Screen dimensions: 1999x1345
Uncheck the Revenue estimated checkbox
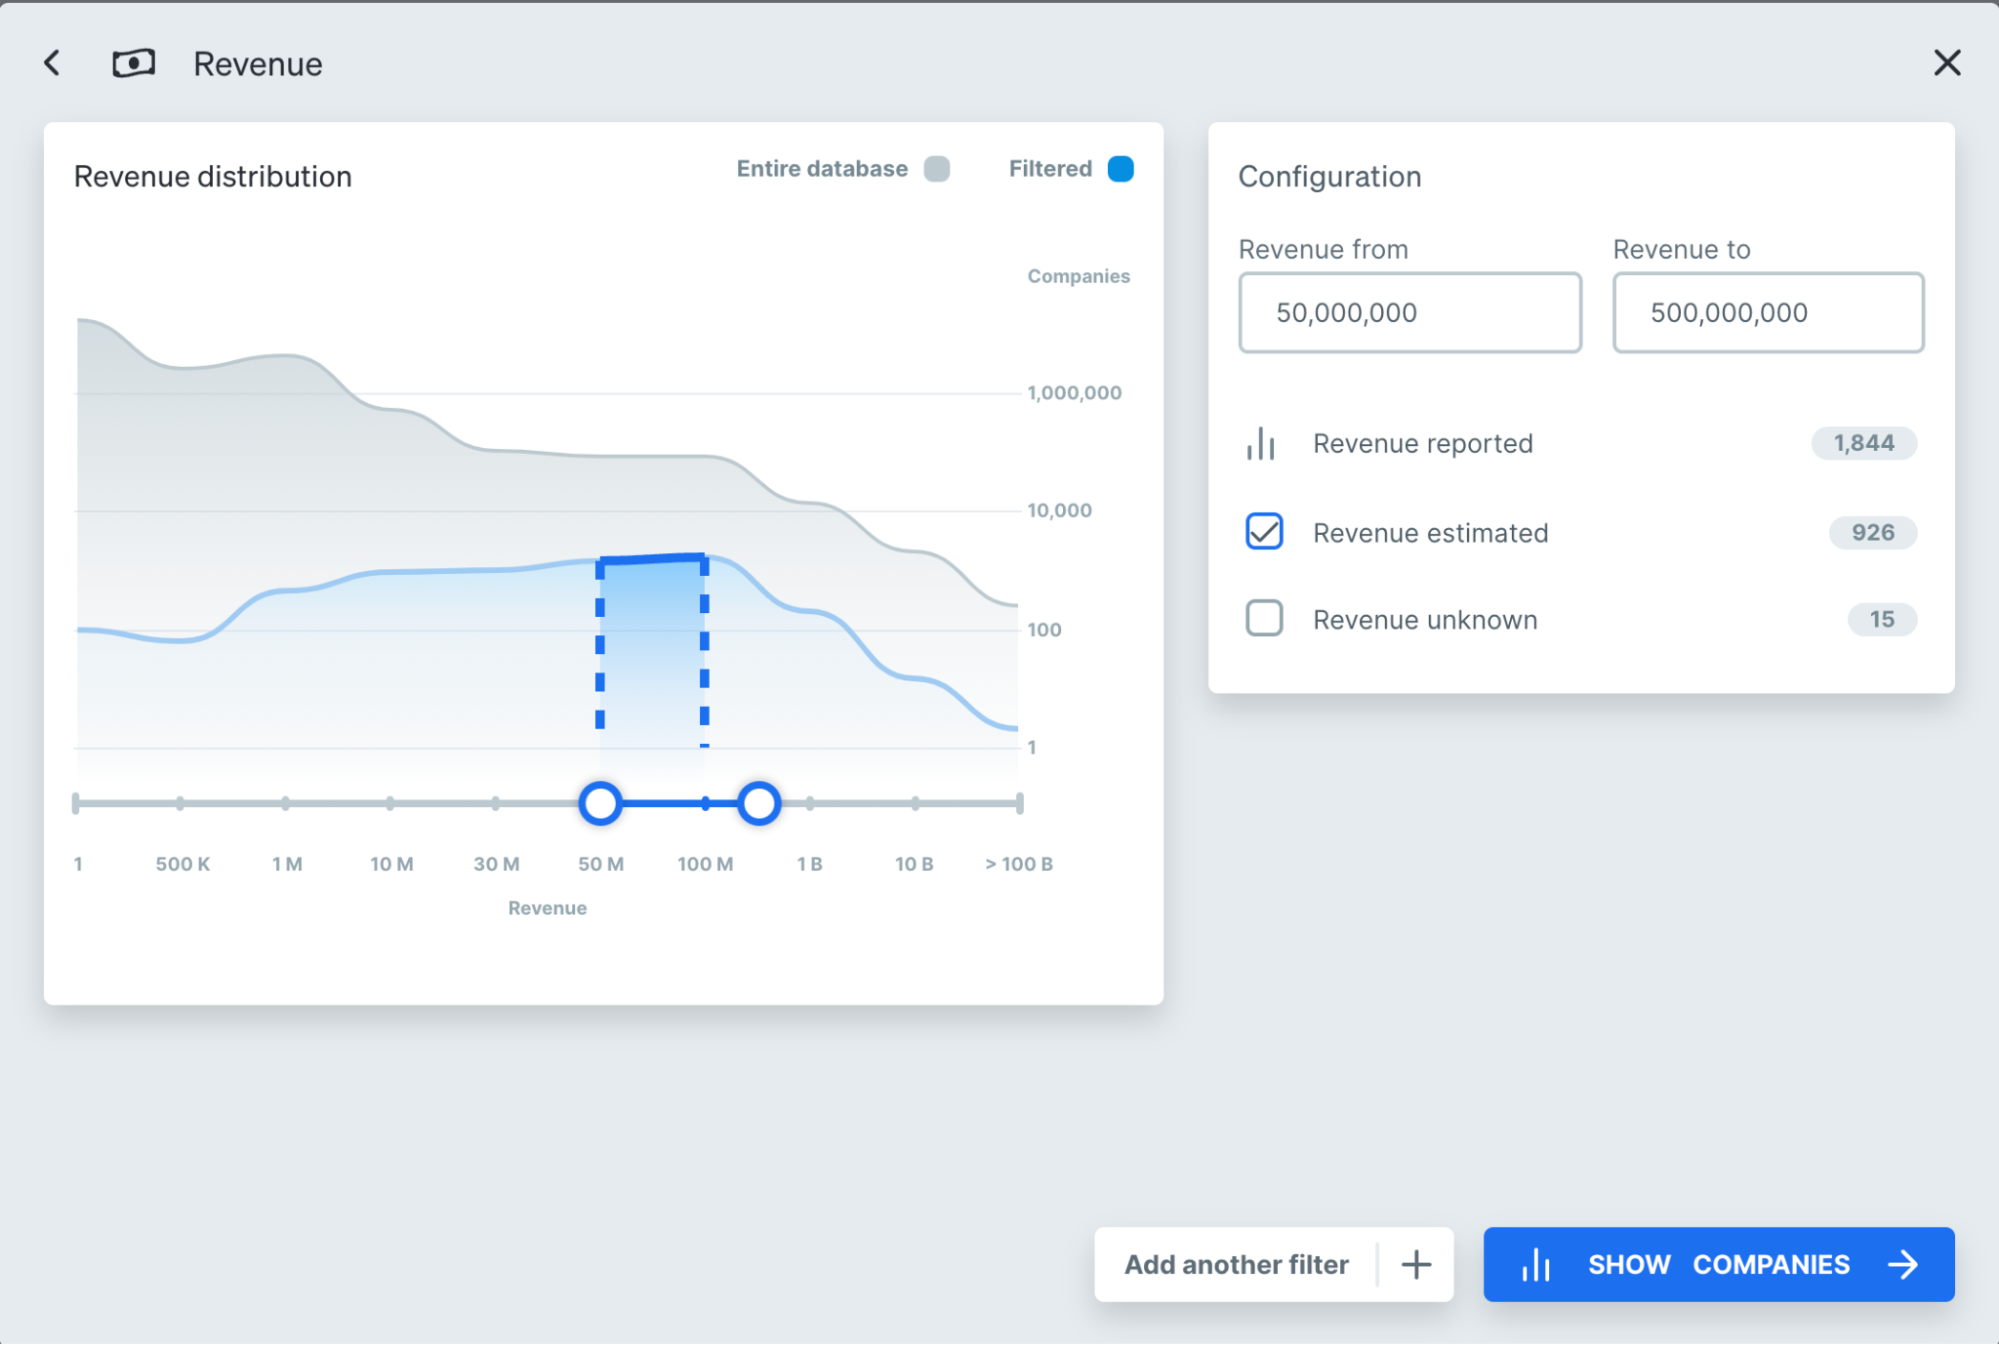[1263, 532]
